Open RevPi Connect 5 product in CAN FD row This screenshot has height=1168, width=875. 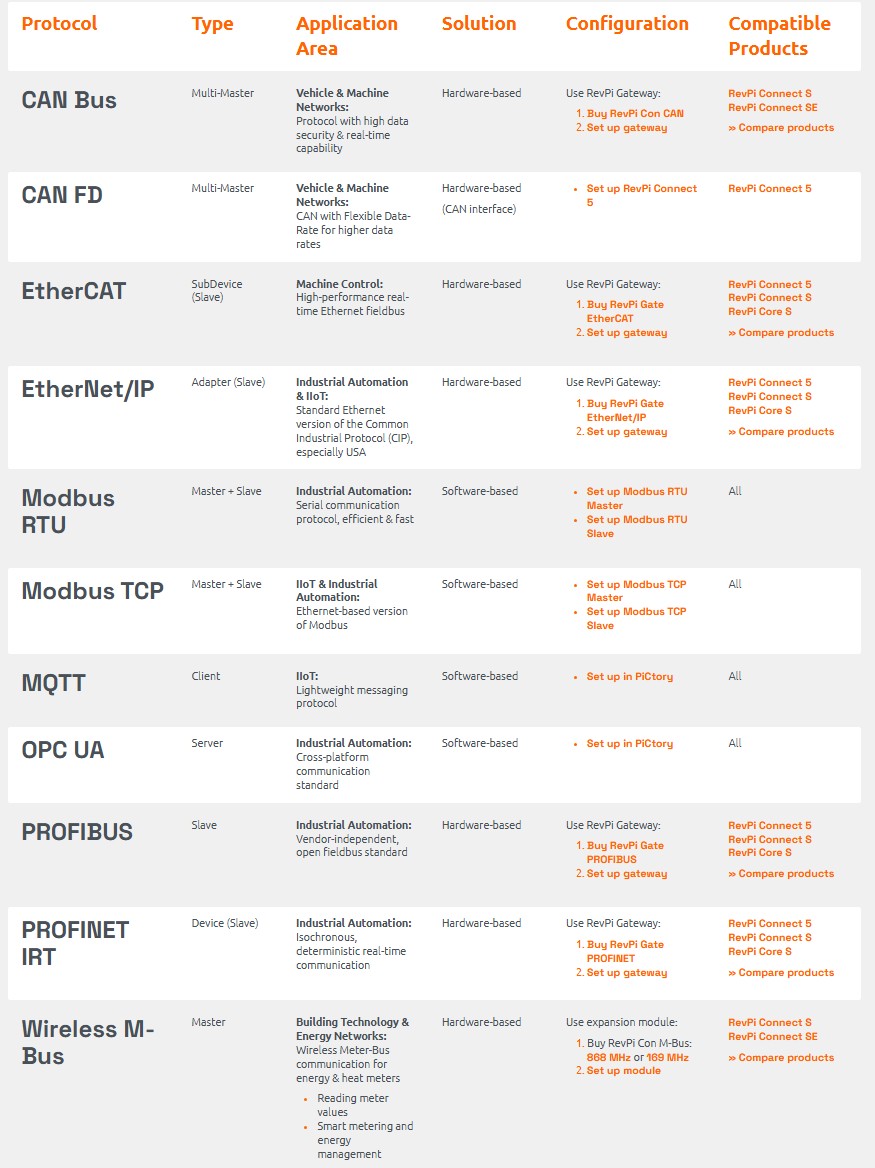tap(769, 188)
